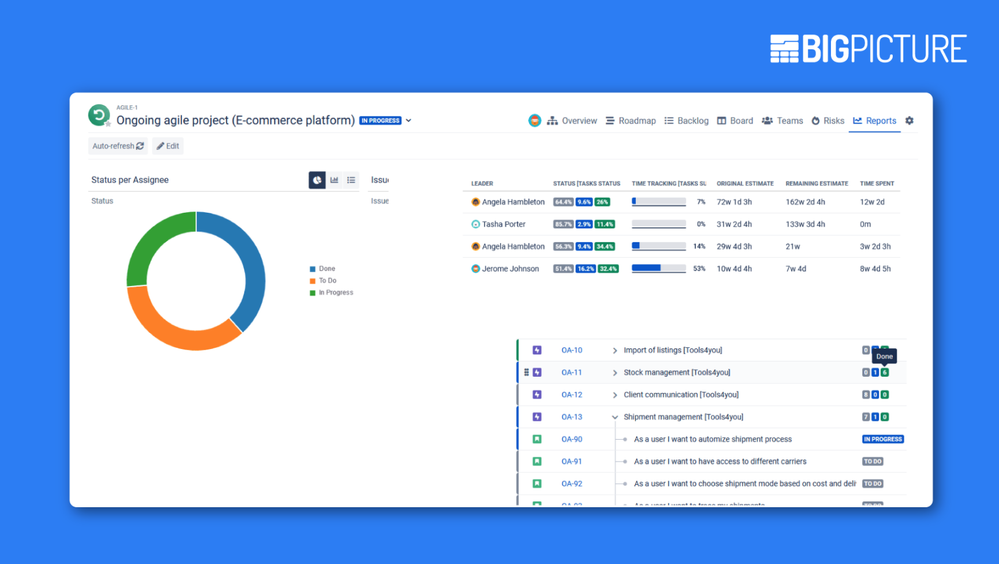999x564 pixels.
Task: Click Done legend blue swatch
Action: point(313,269)
